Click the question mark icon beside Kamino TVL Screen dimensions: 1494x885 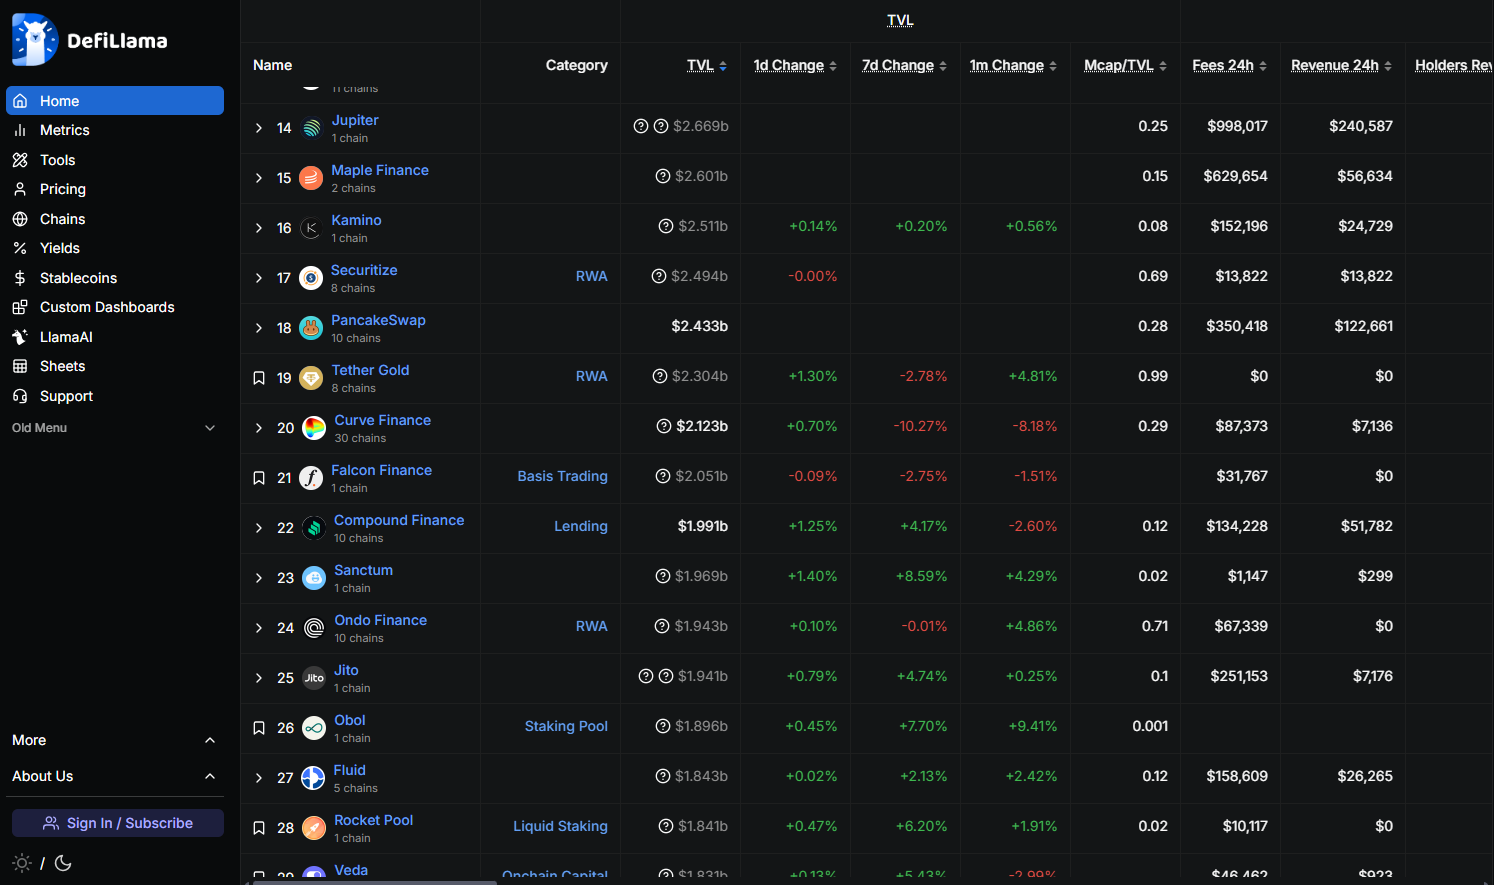[666, 226]
